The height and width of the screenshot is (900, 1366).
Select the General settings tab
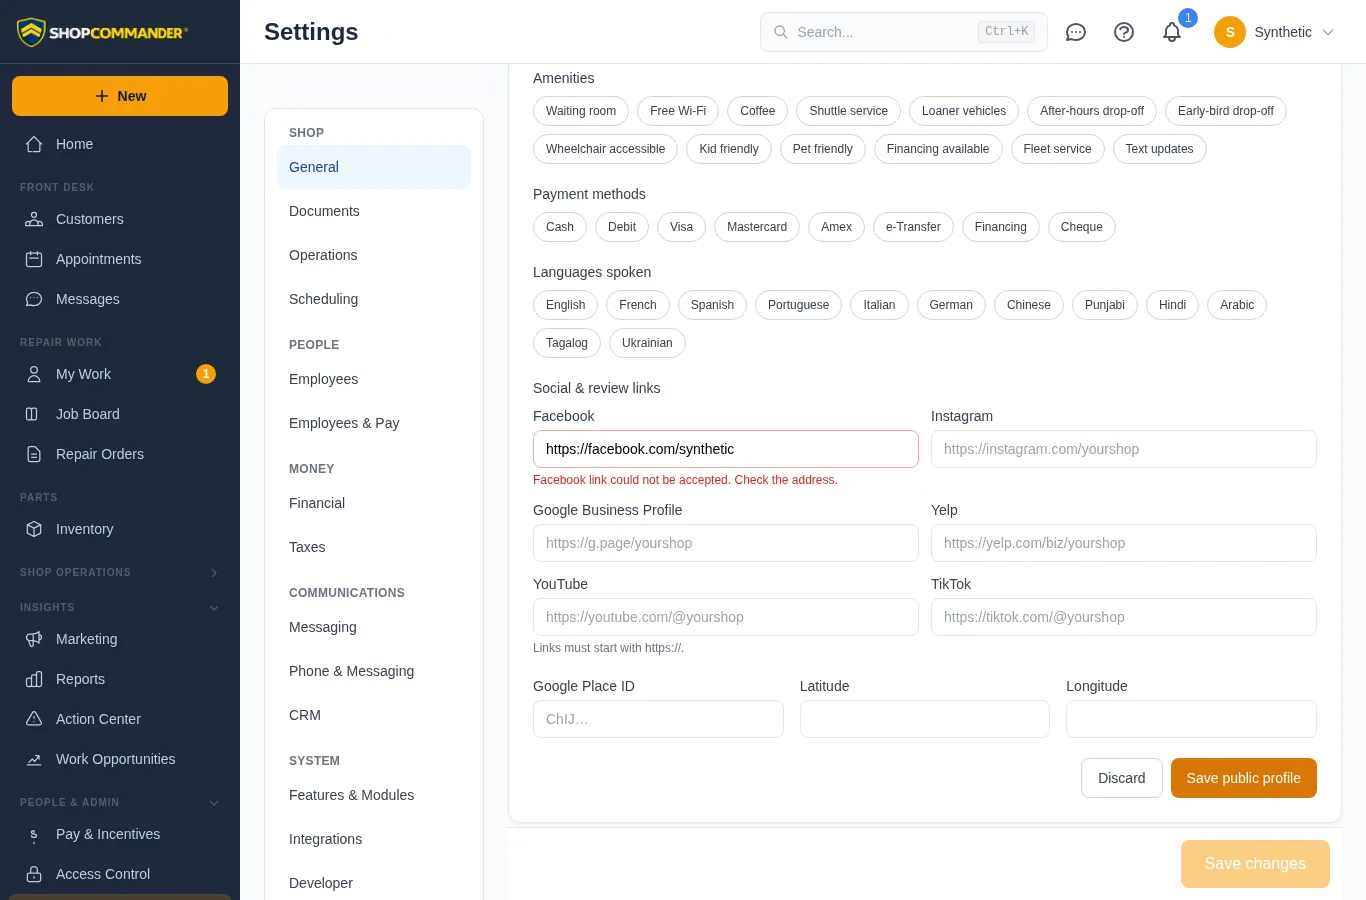[374, 167]
